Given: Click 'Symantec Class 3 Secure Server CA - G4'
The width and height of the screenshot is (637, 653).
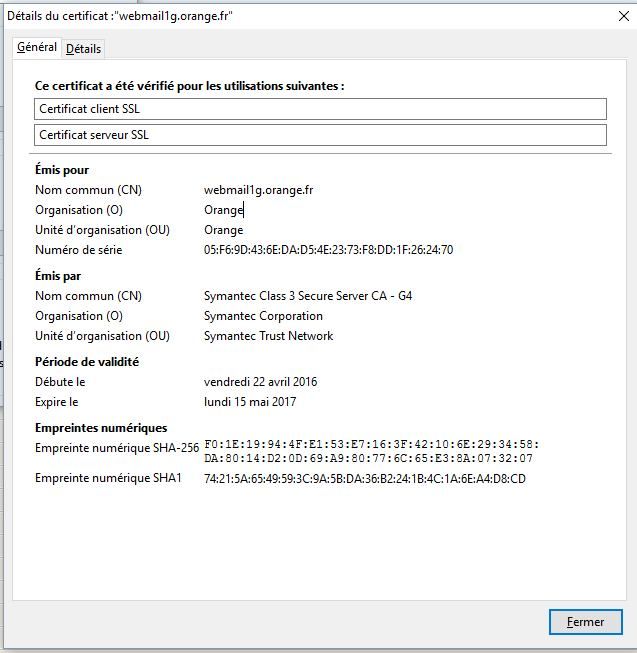Looking at the screenshot, I should click(308, 296).
